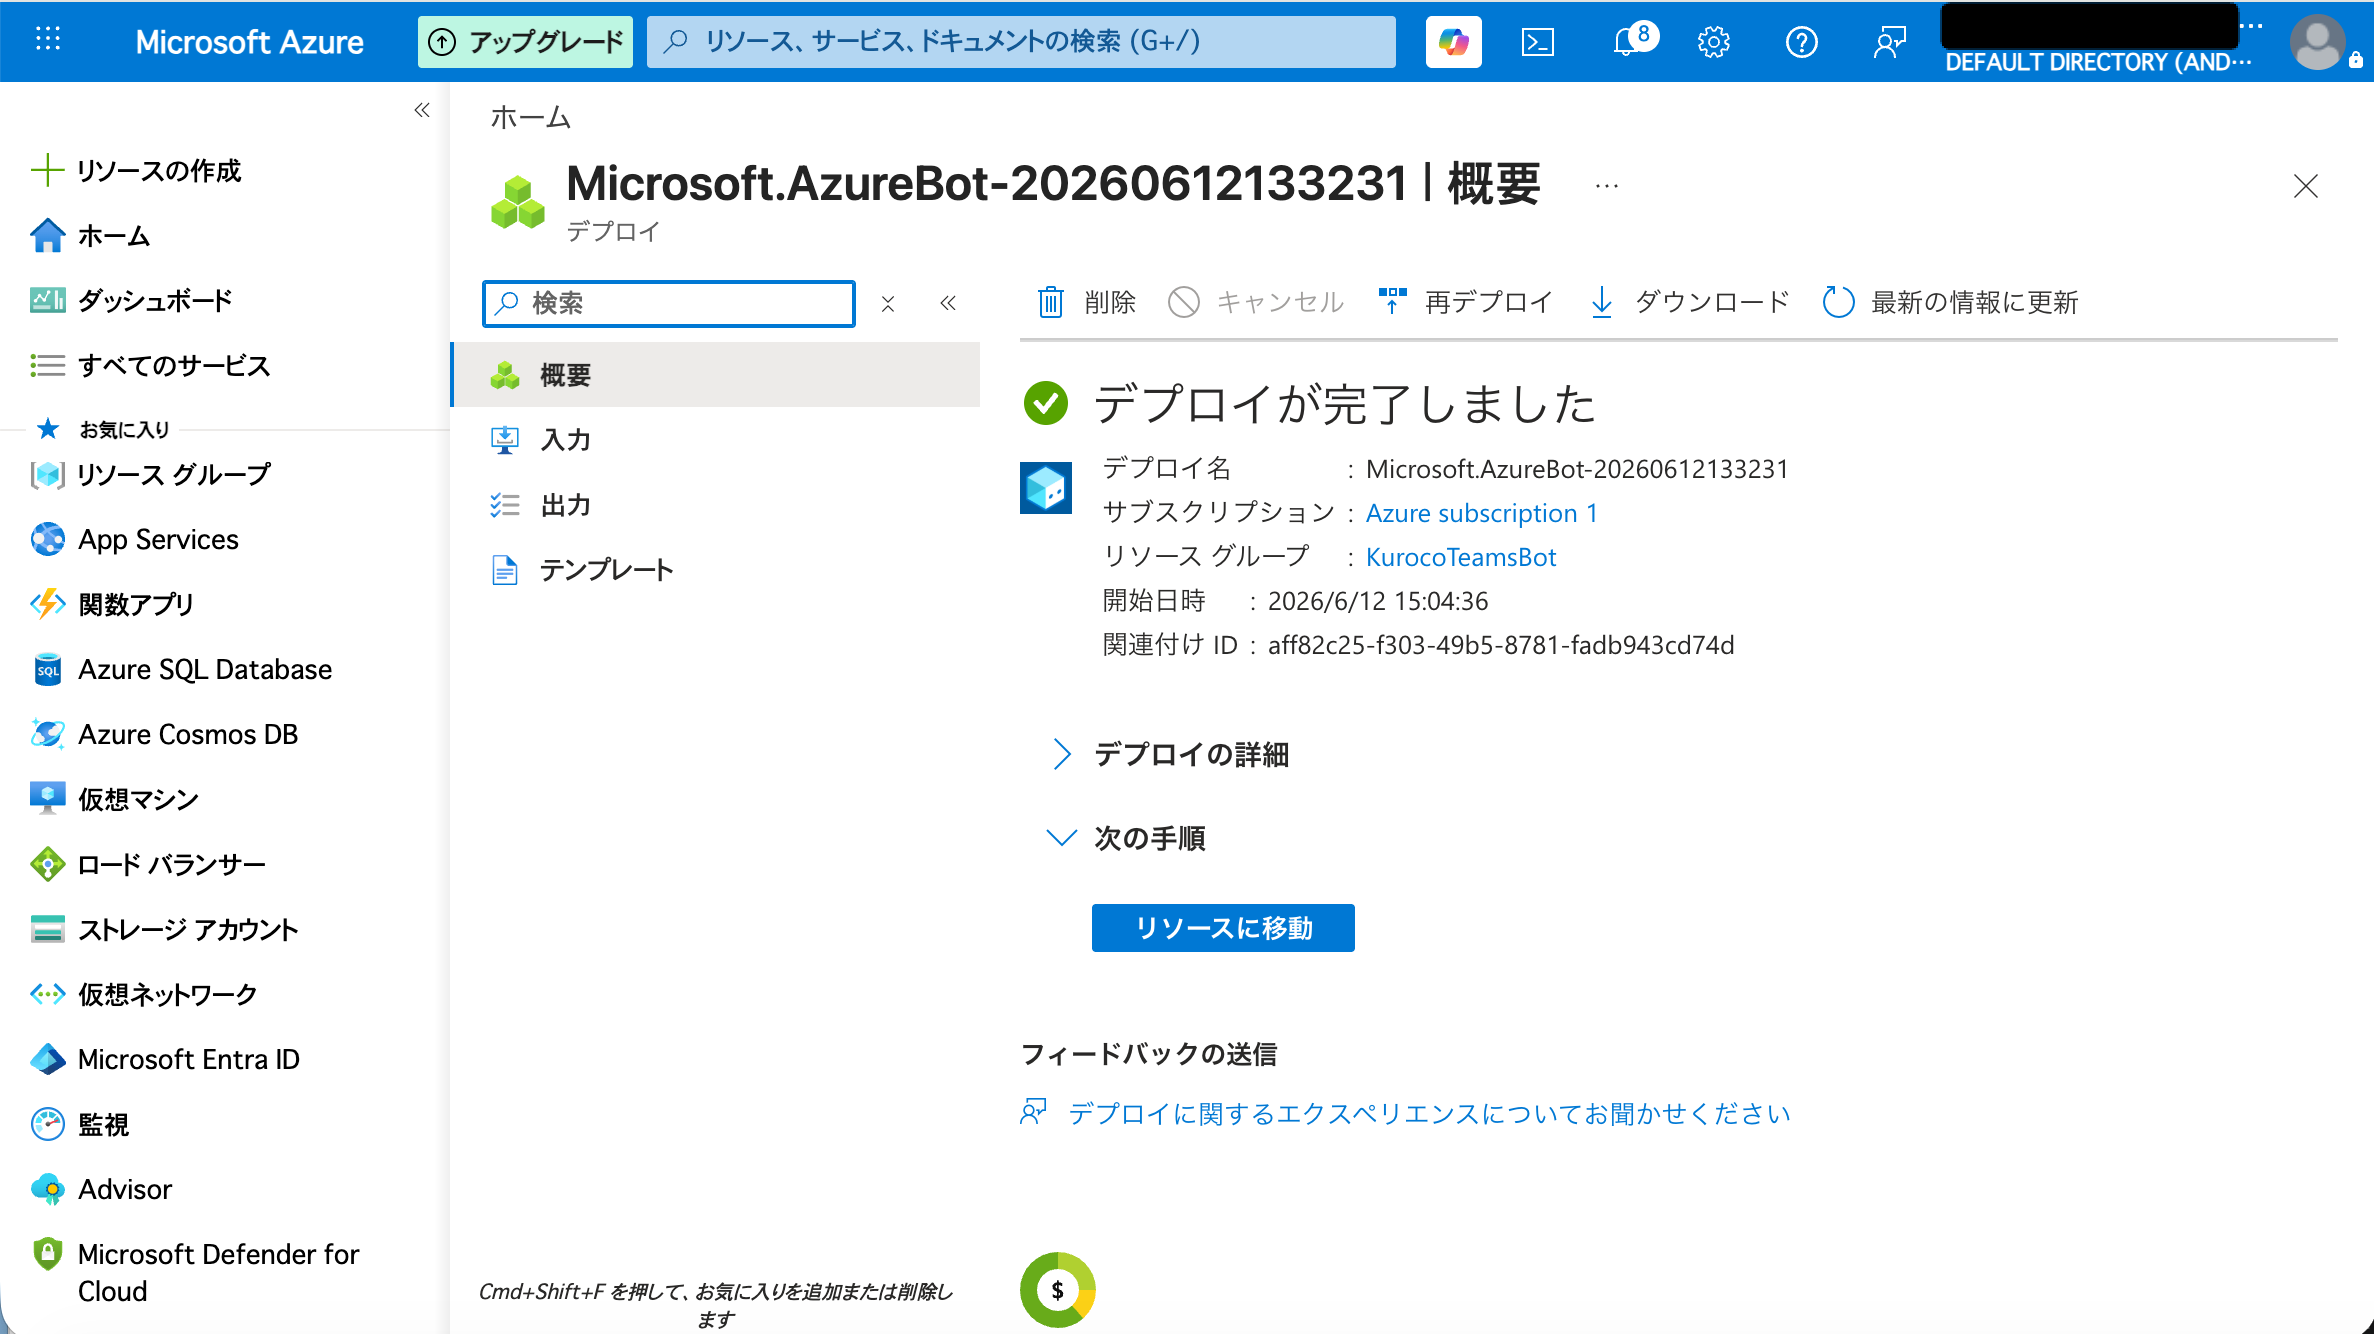Click the Advisor icon

tap(47, 1189)
